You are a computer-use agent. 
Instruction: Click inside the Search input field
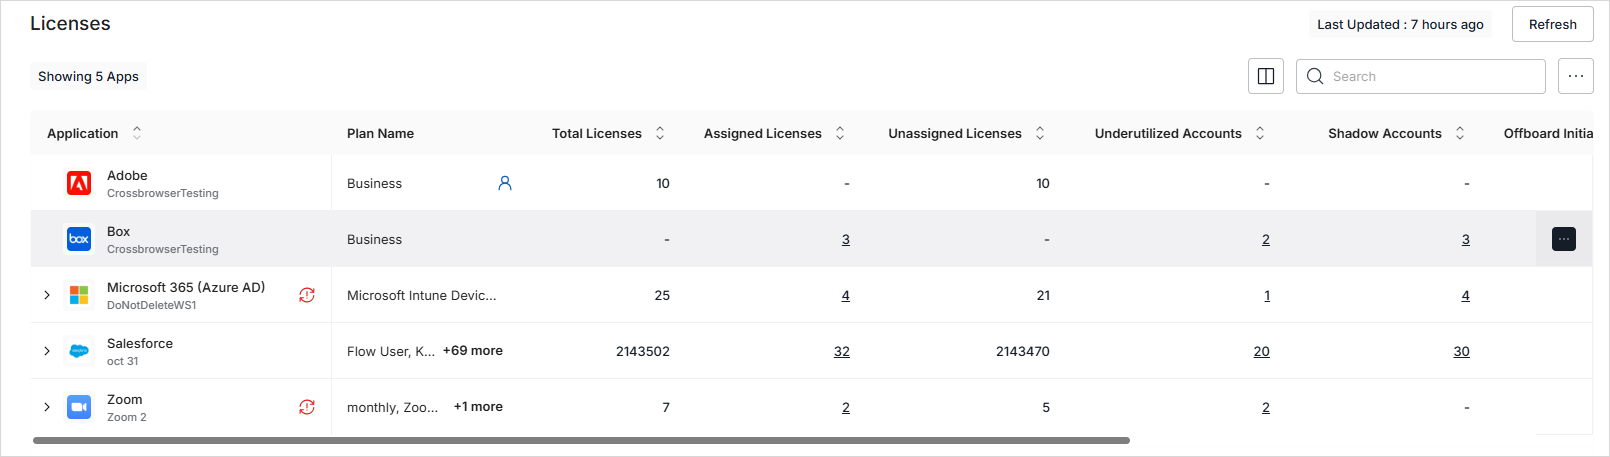(1421, 76)
